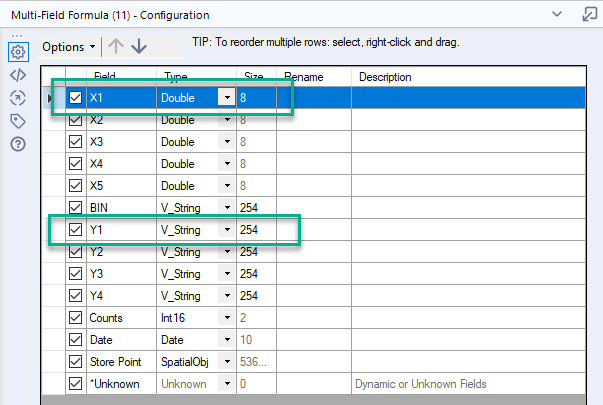Click the Field column header
The width and height of the screenshot is (603, 405).
tap(105, 77)
